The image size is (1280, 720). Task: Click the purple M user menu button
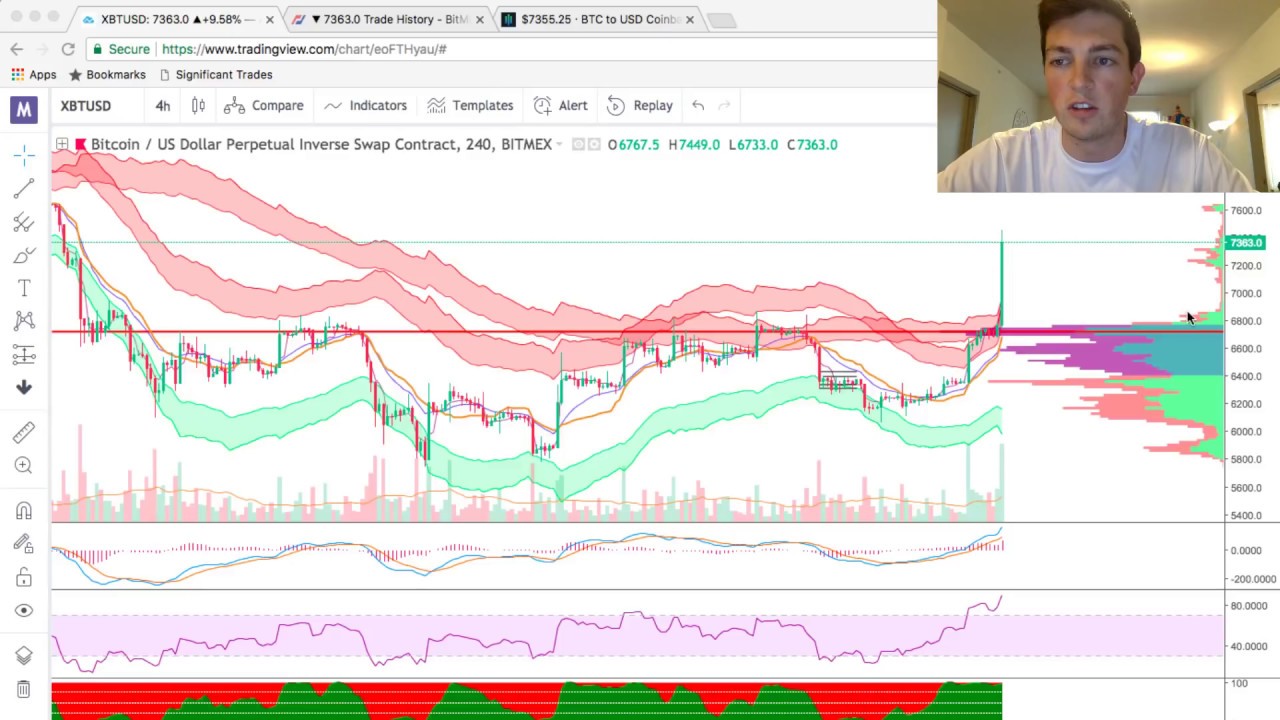[x=24, y=108]
